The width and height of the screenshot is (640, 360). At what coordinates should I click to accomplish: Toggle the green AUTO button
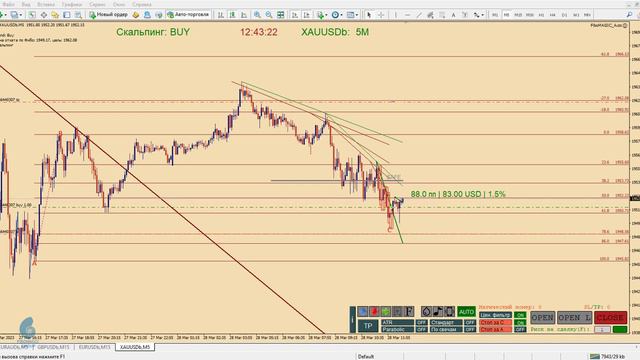click(x=467, y=311)
